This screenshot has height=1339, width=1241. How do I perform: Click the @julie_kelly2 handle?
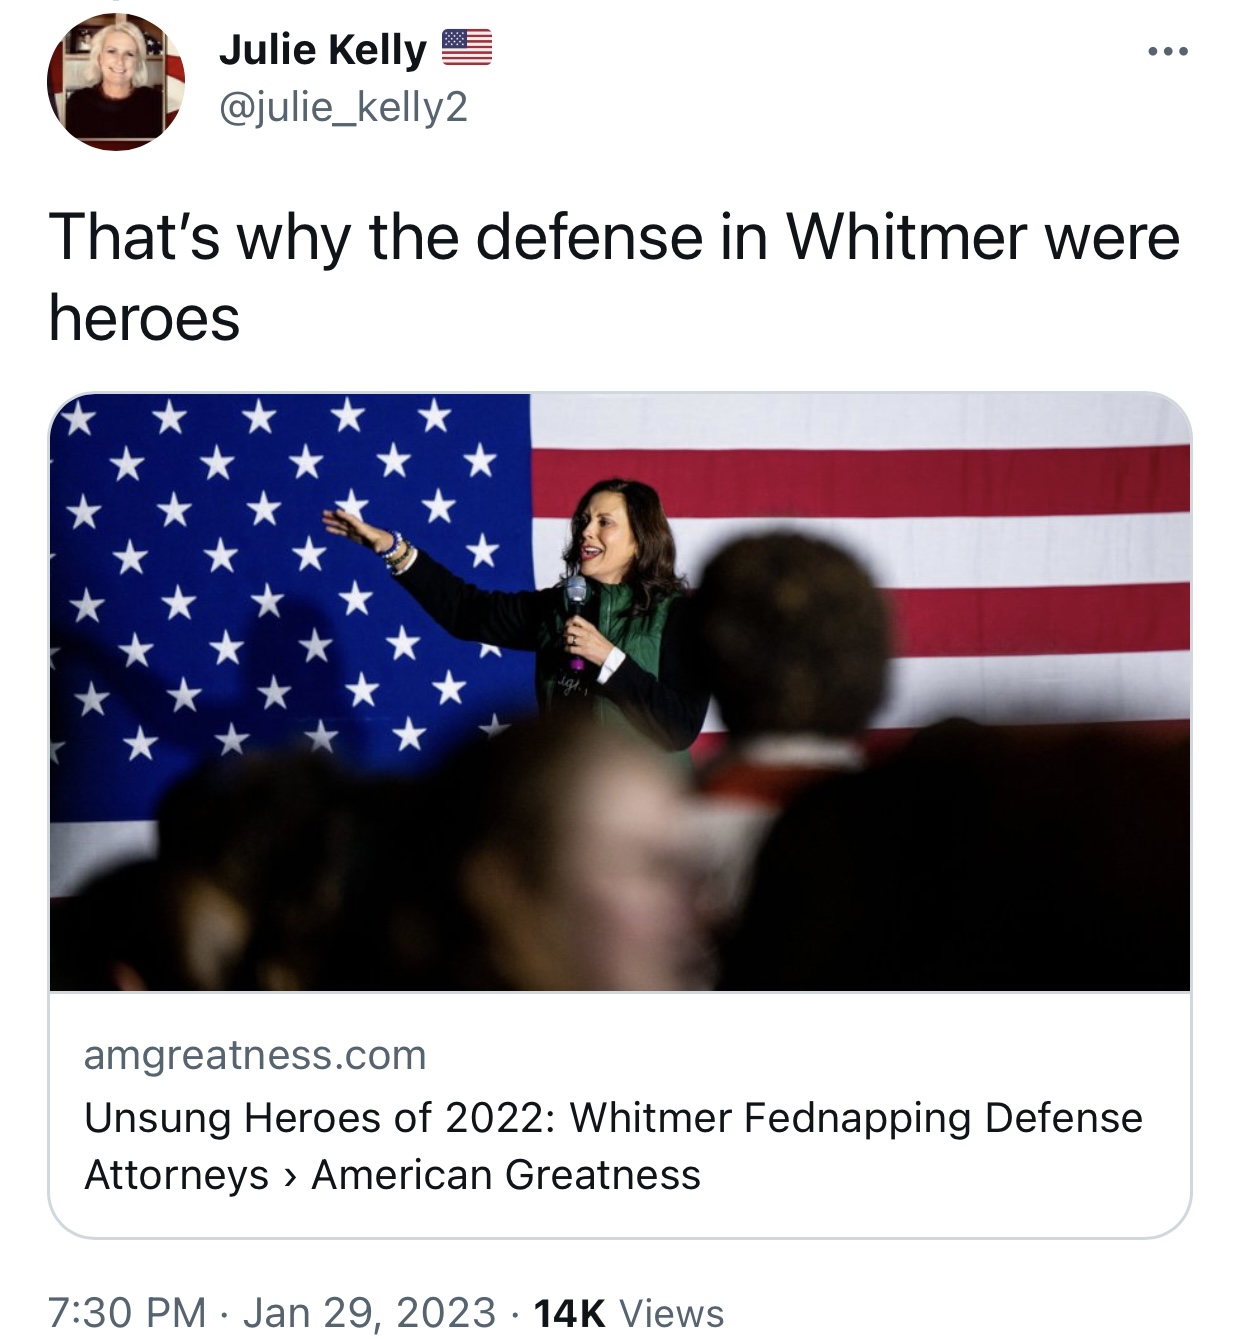(x=343, y=107)
